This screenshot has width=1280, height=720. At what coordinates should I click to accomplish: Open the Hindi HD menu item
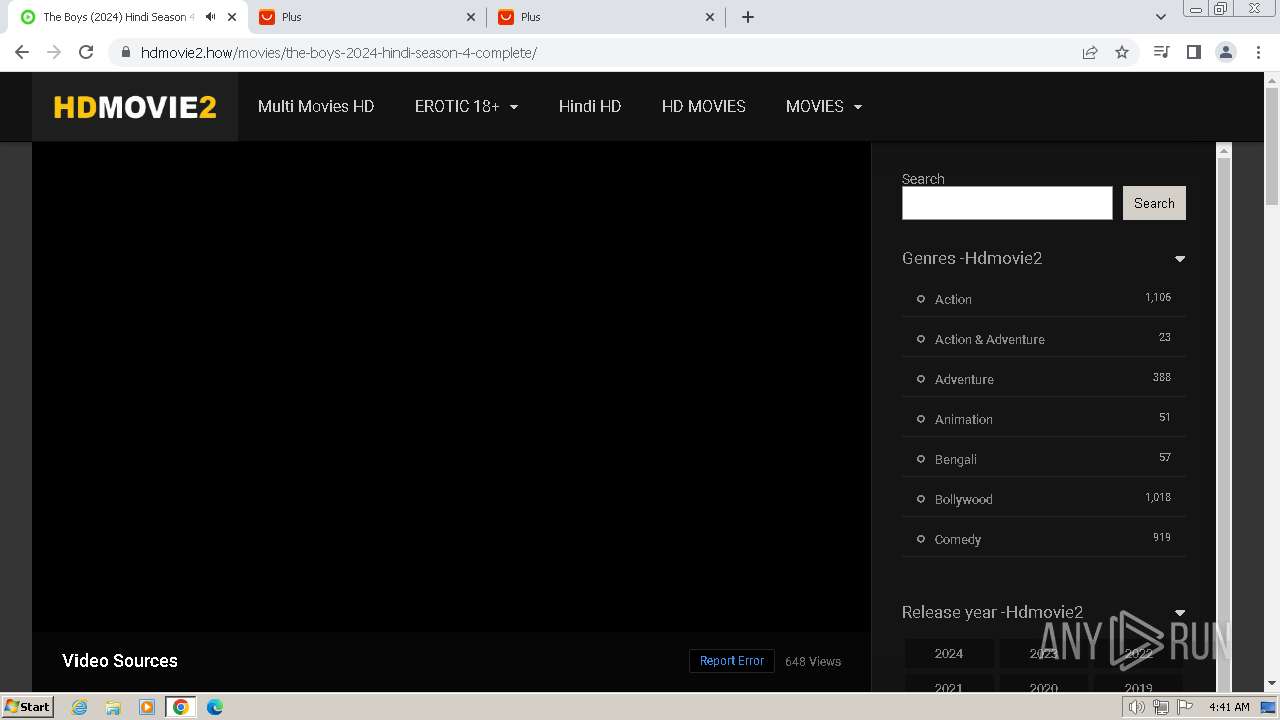[590, 106]
